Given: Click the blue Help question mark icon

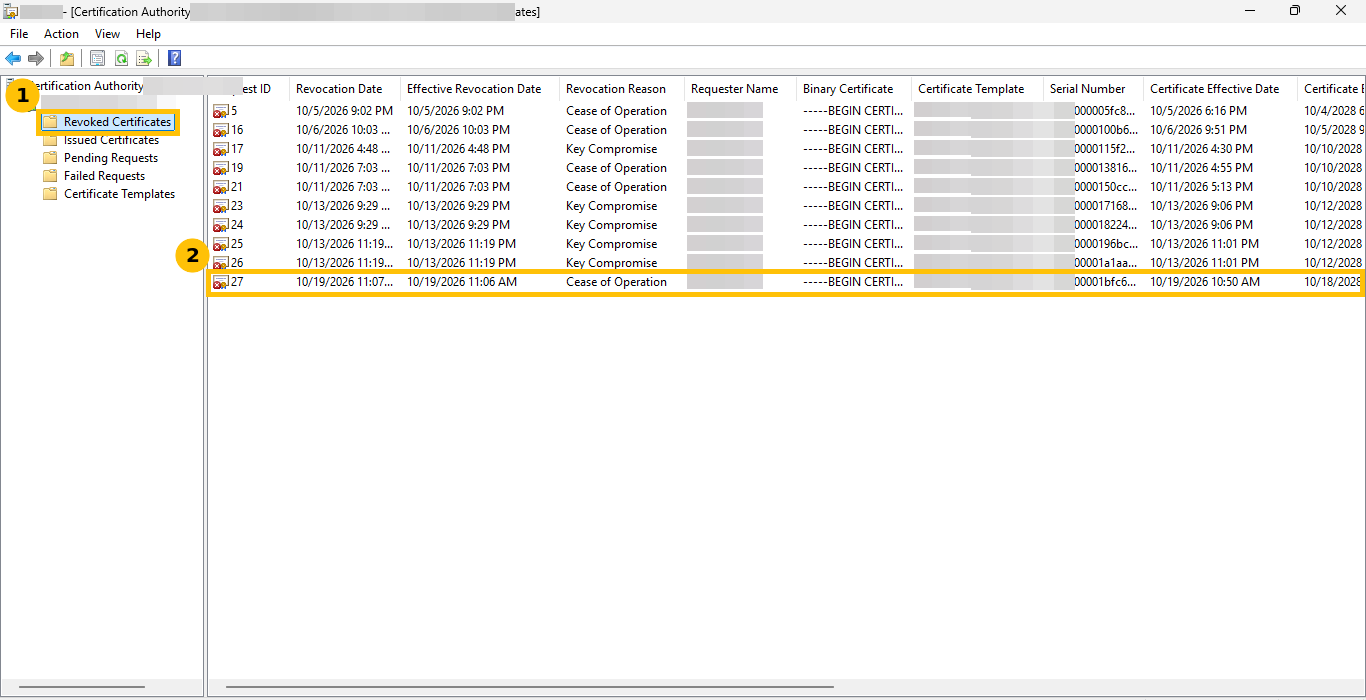Looking at the screenshot, I should [x=175, y=58].
